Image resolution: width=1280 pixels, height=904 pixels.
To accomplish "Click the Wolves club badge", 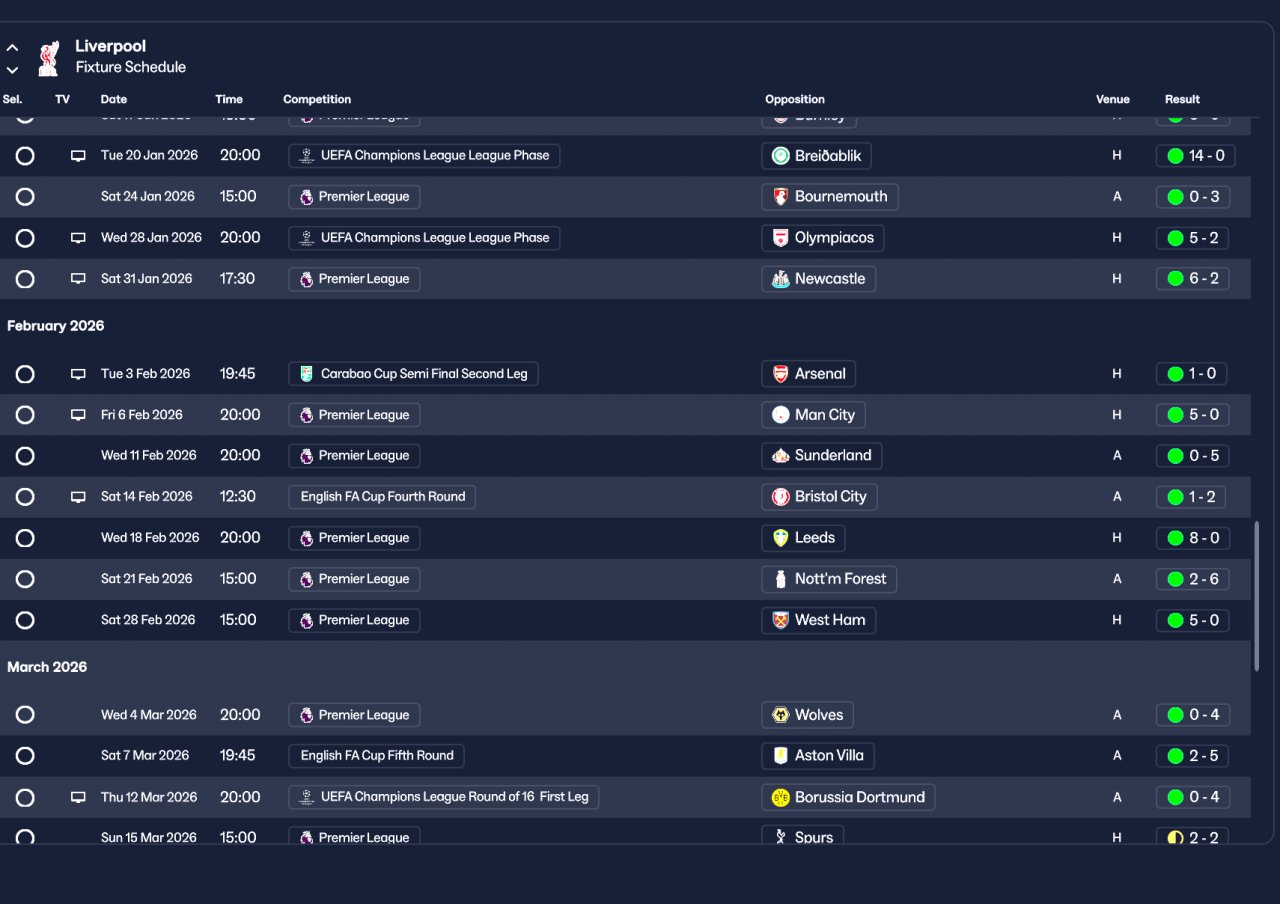I will click(x=781, y=715).
